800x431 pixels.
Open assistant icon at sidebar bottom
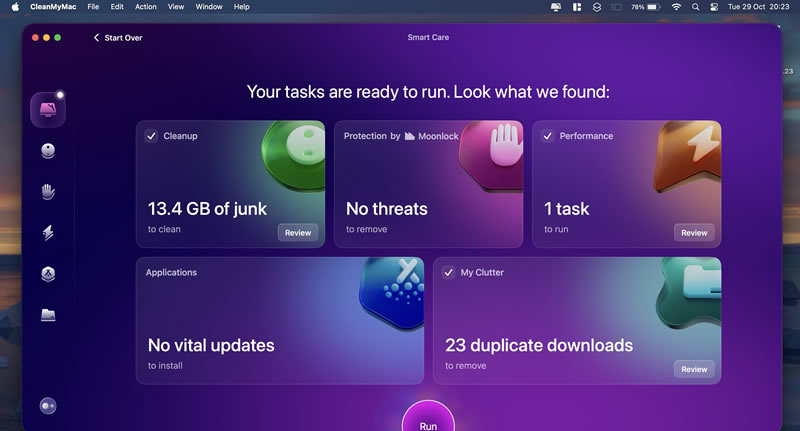pyautogui.click(x=48, y=406)
